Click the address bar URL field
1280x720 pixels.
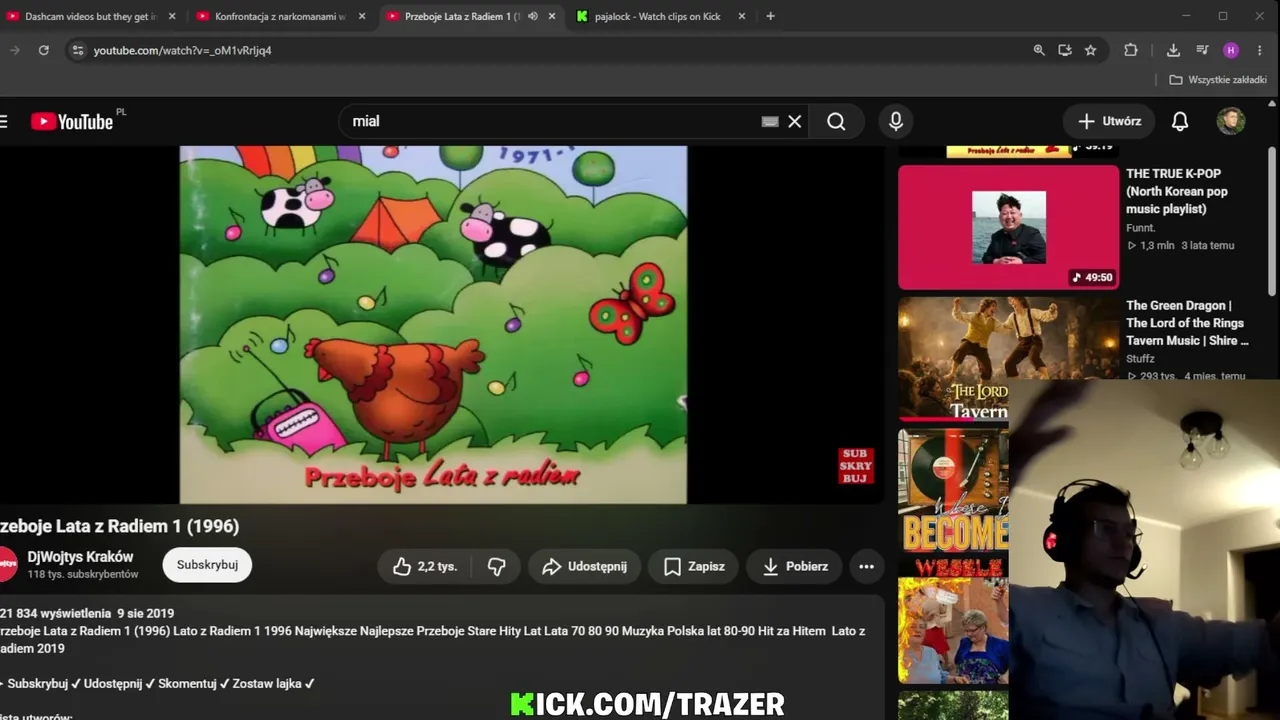[560, 50]
